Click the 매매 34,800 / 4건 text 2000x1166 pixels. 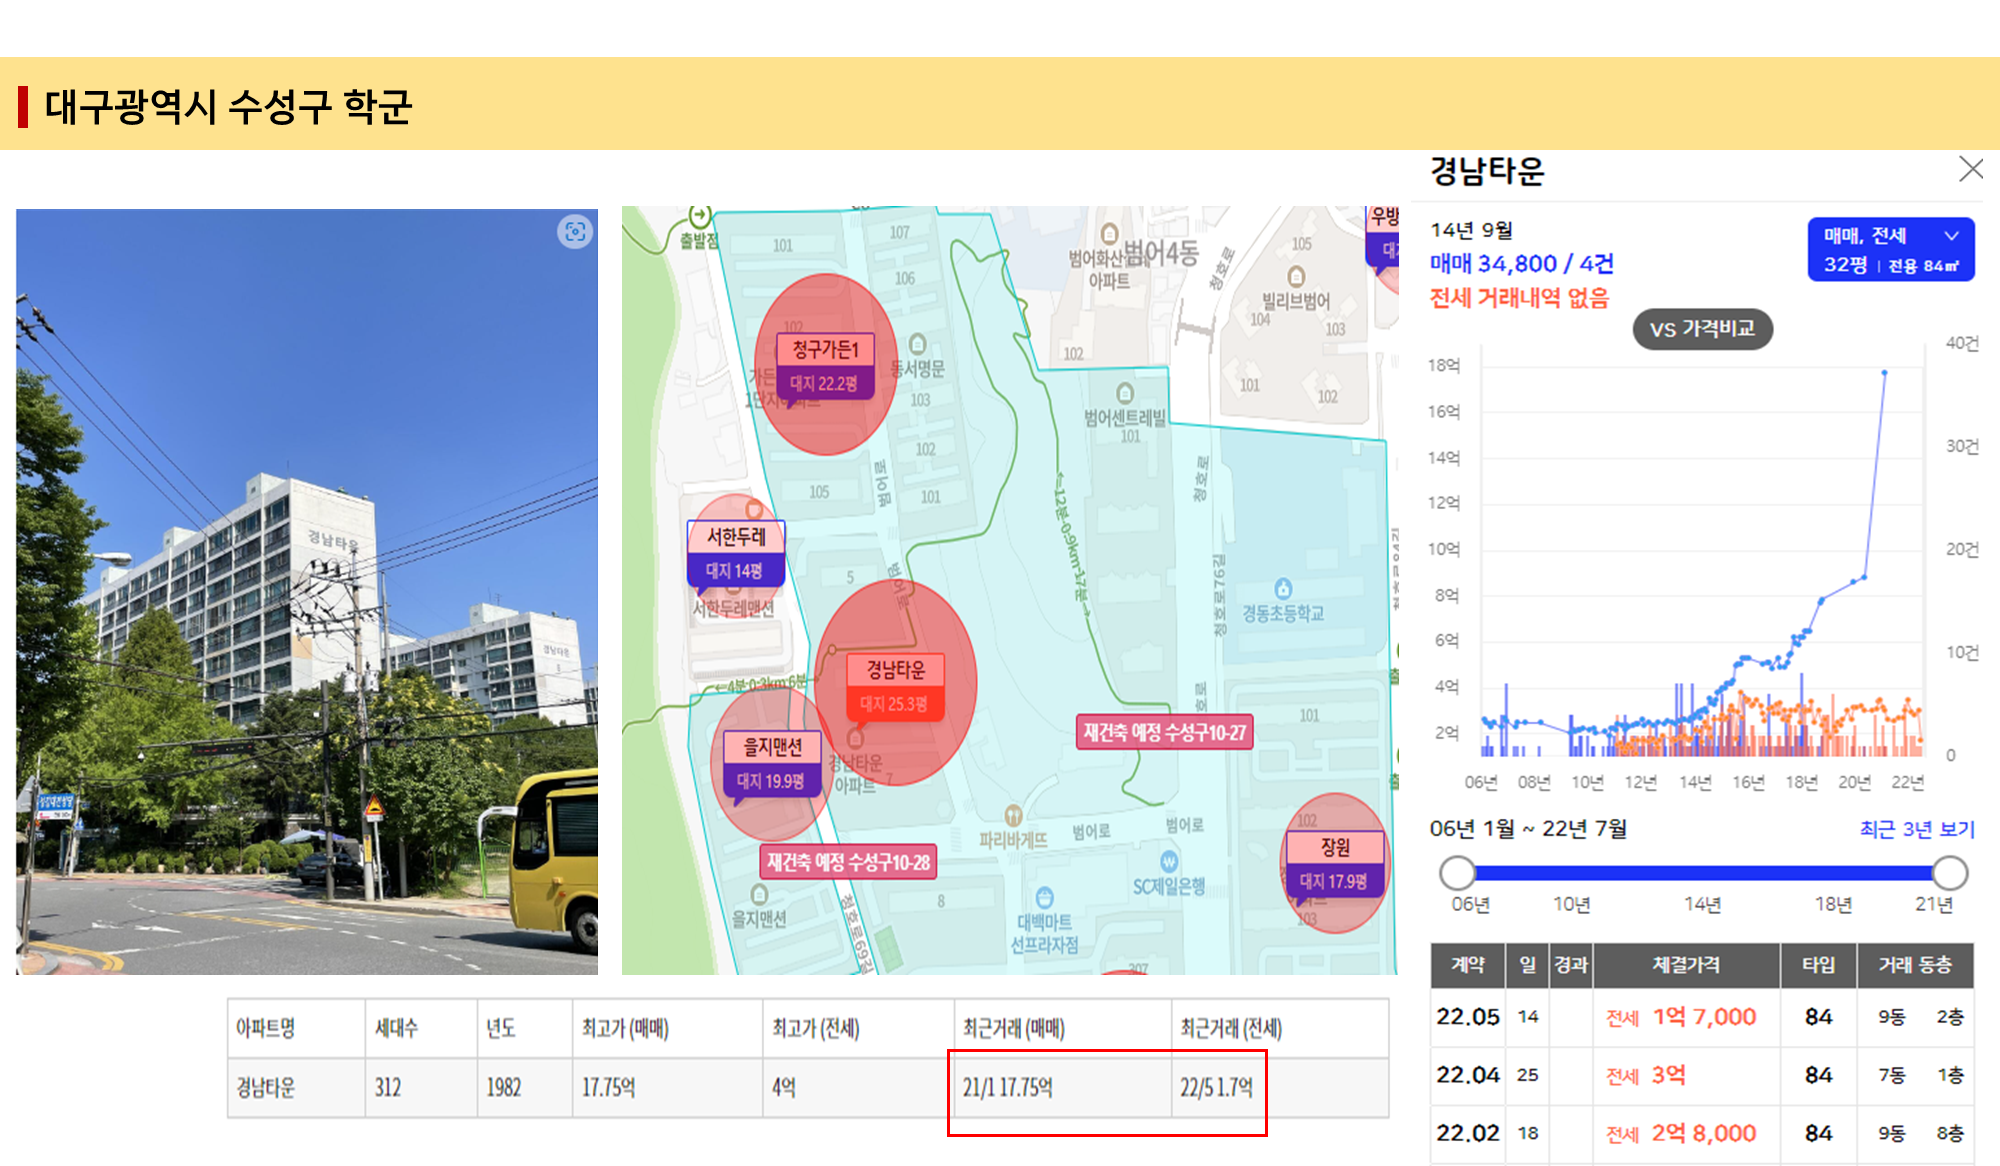(x=1521, y=264)
